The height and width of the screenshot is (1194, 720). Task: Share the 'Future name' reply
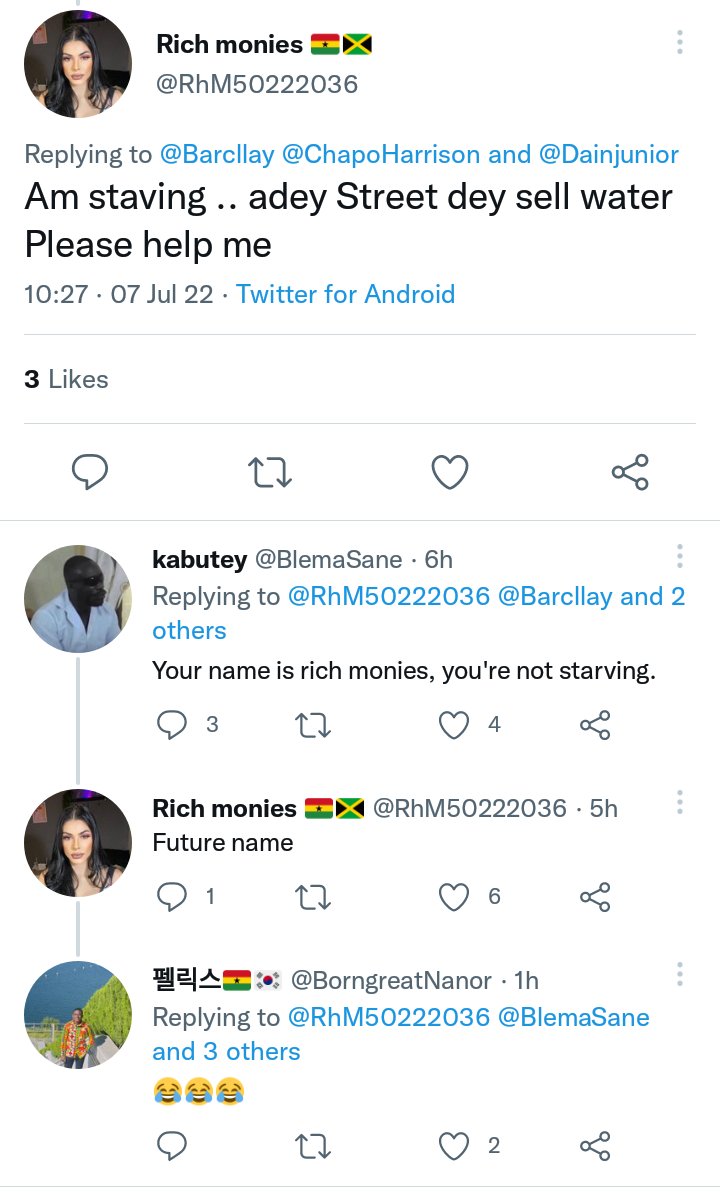595,897
